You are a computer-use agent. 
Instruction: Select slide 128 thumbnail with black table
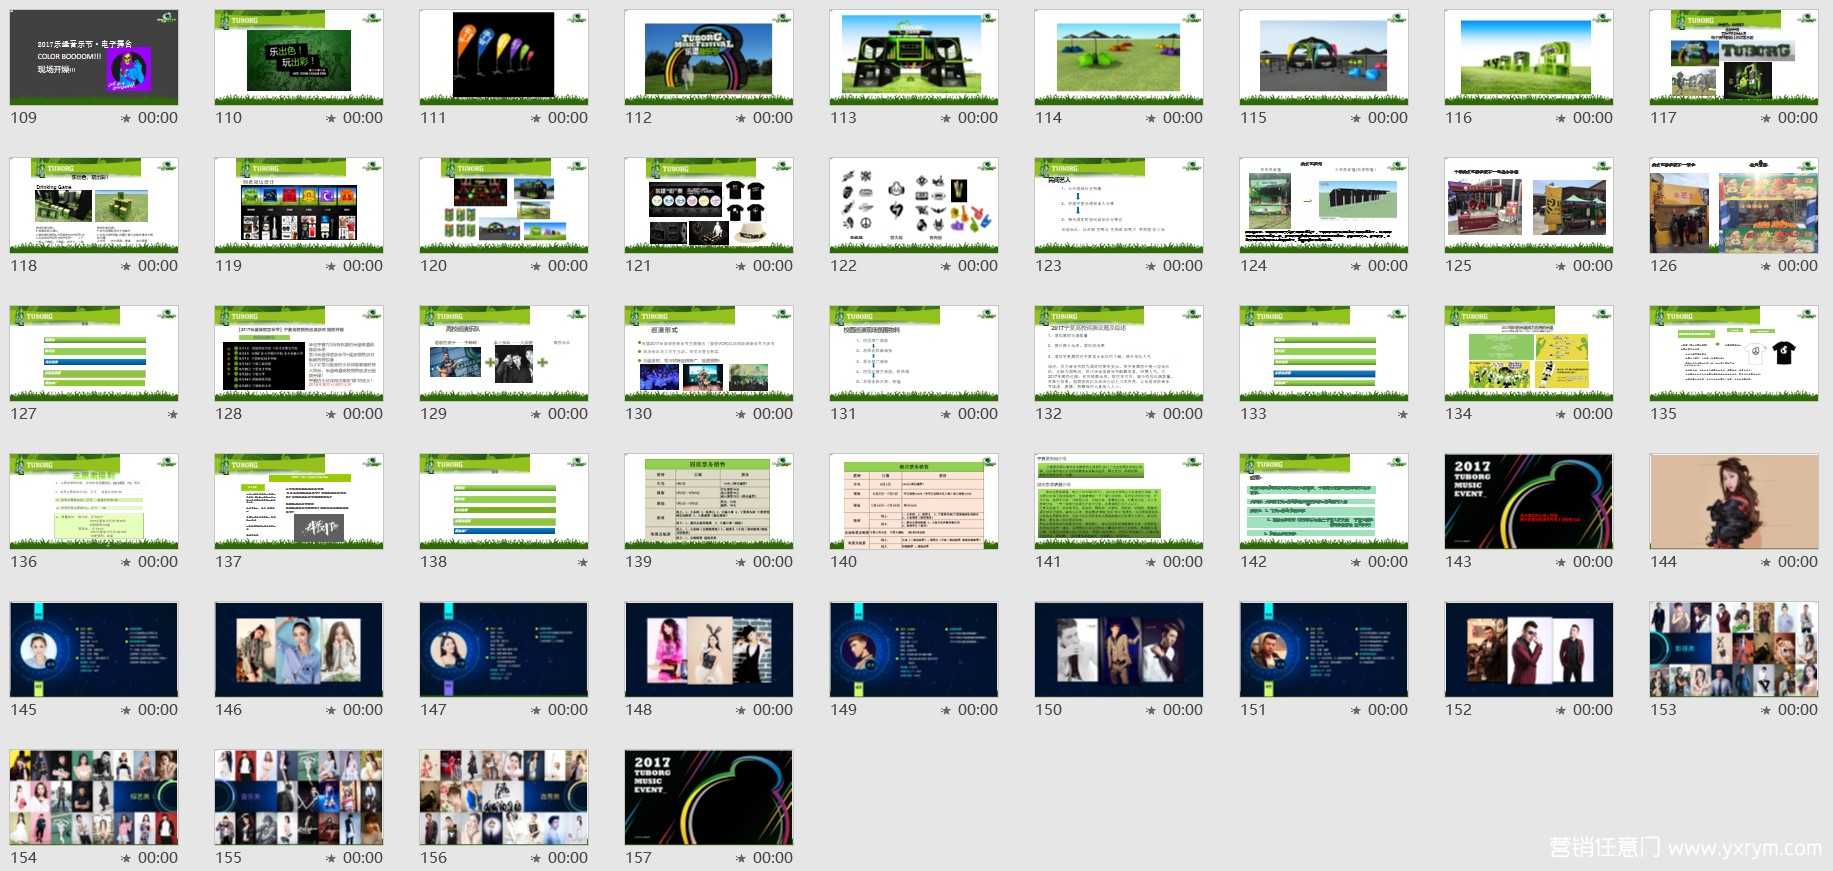coord(299,353)
